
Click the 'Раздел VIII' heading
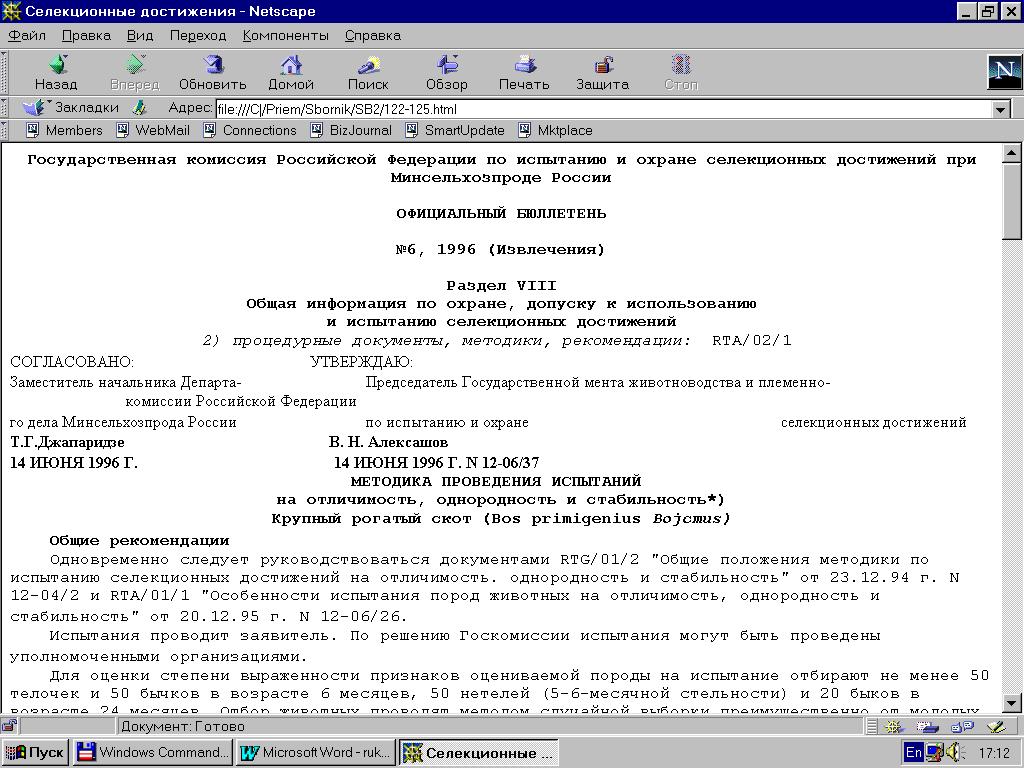501,285
